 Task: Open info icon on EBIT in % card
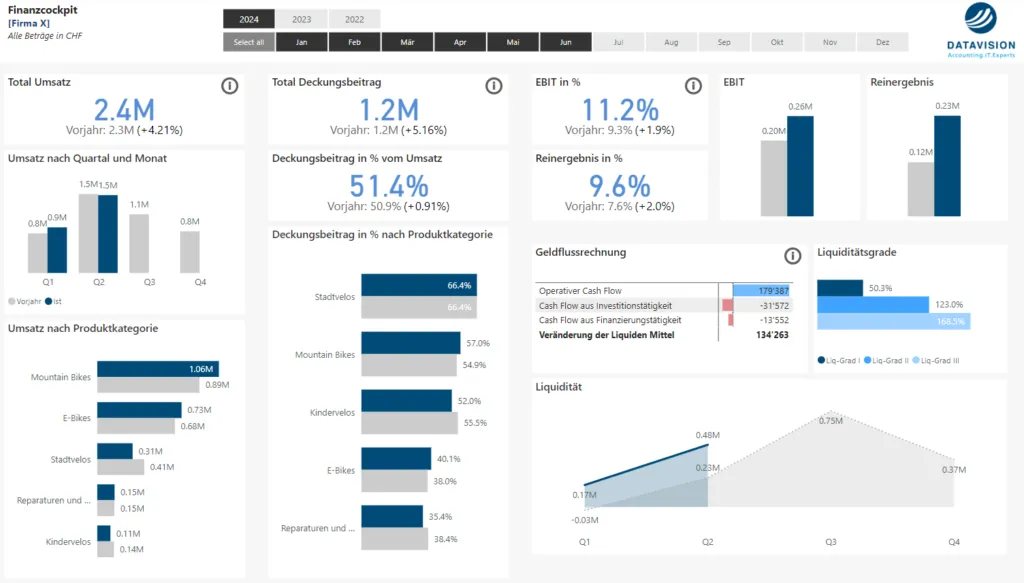[693, 86]
